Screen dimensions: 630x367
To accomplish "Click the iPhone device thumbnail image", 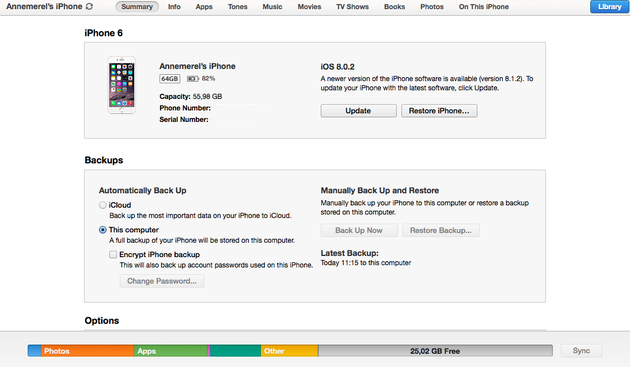I will click(122, 85).
